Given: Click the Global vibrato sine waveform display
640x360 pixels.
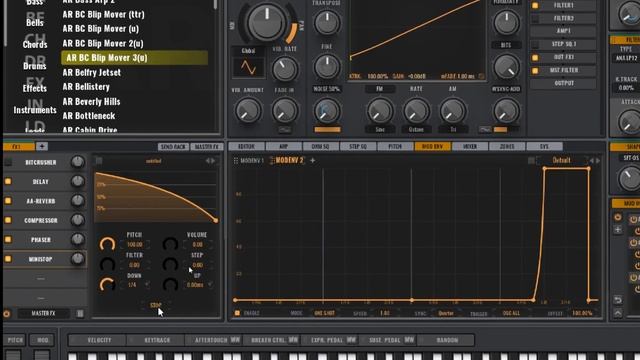Looking at the screenshot, I should pos(248,67).
